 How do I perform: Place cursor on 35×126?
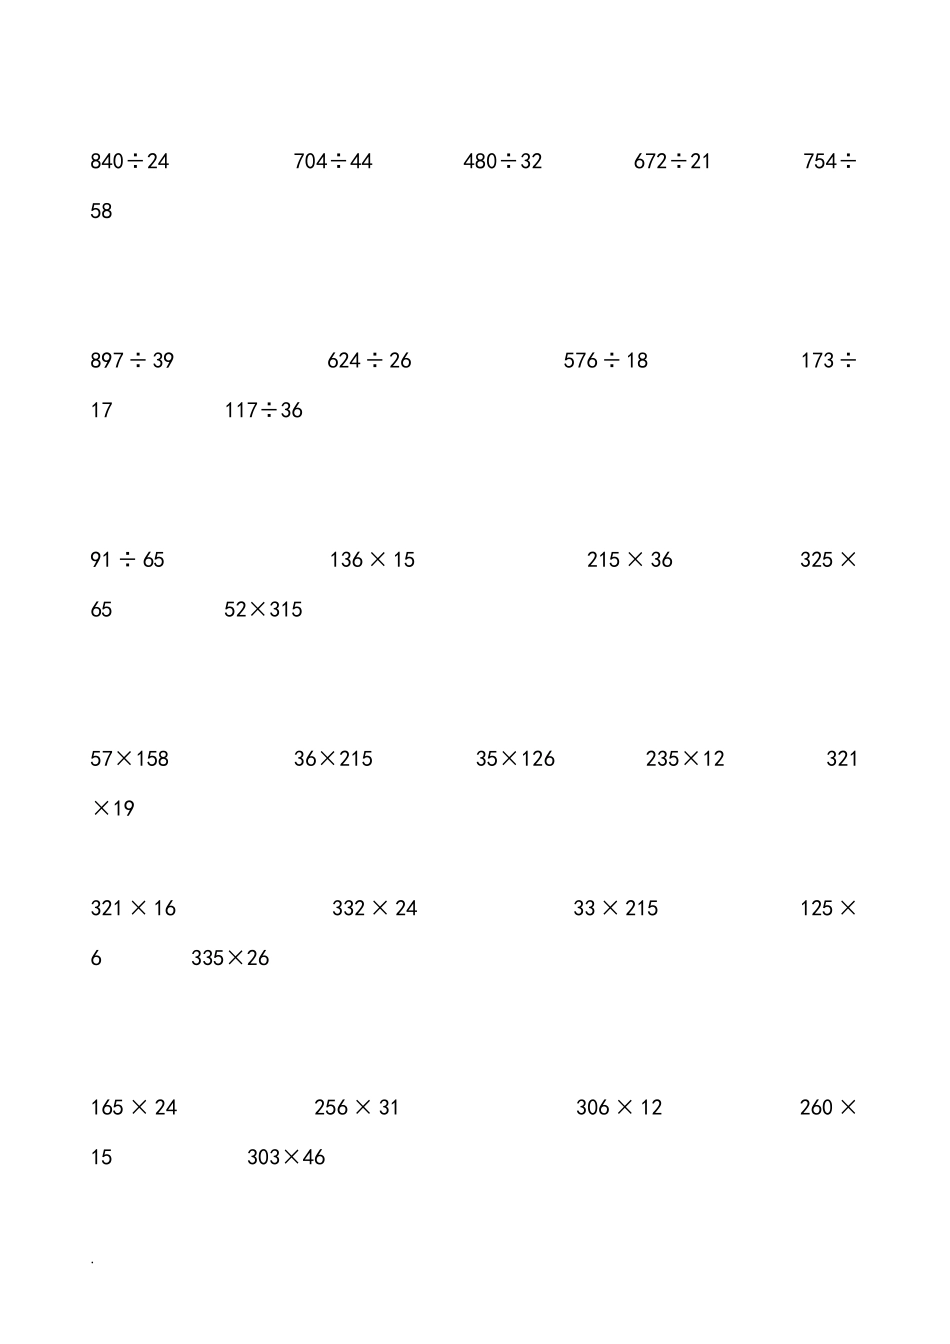click(515, 759)
